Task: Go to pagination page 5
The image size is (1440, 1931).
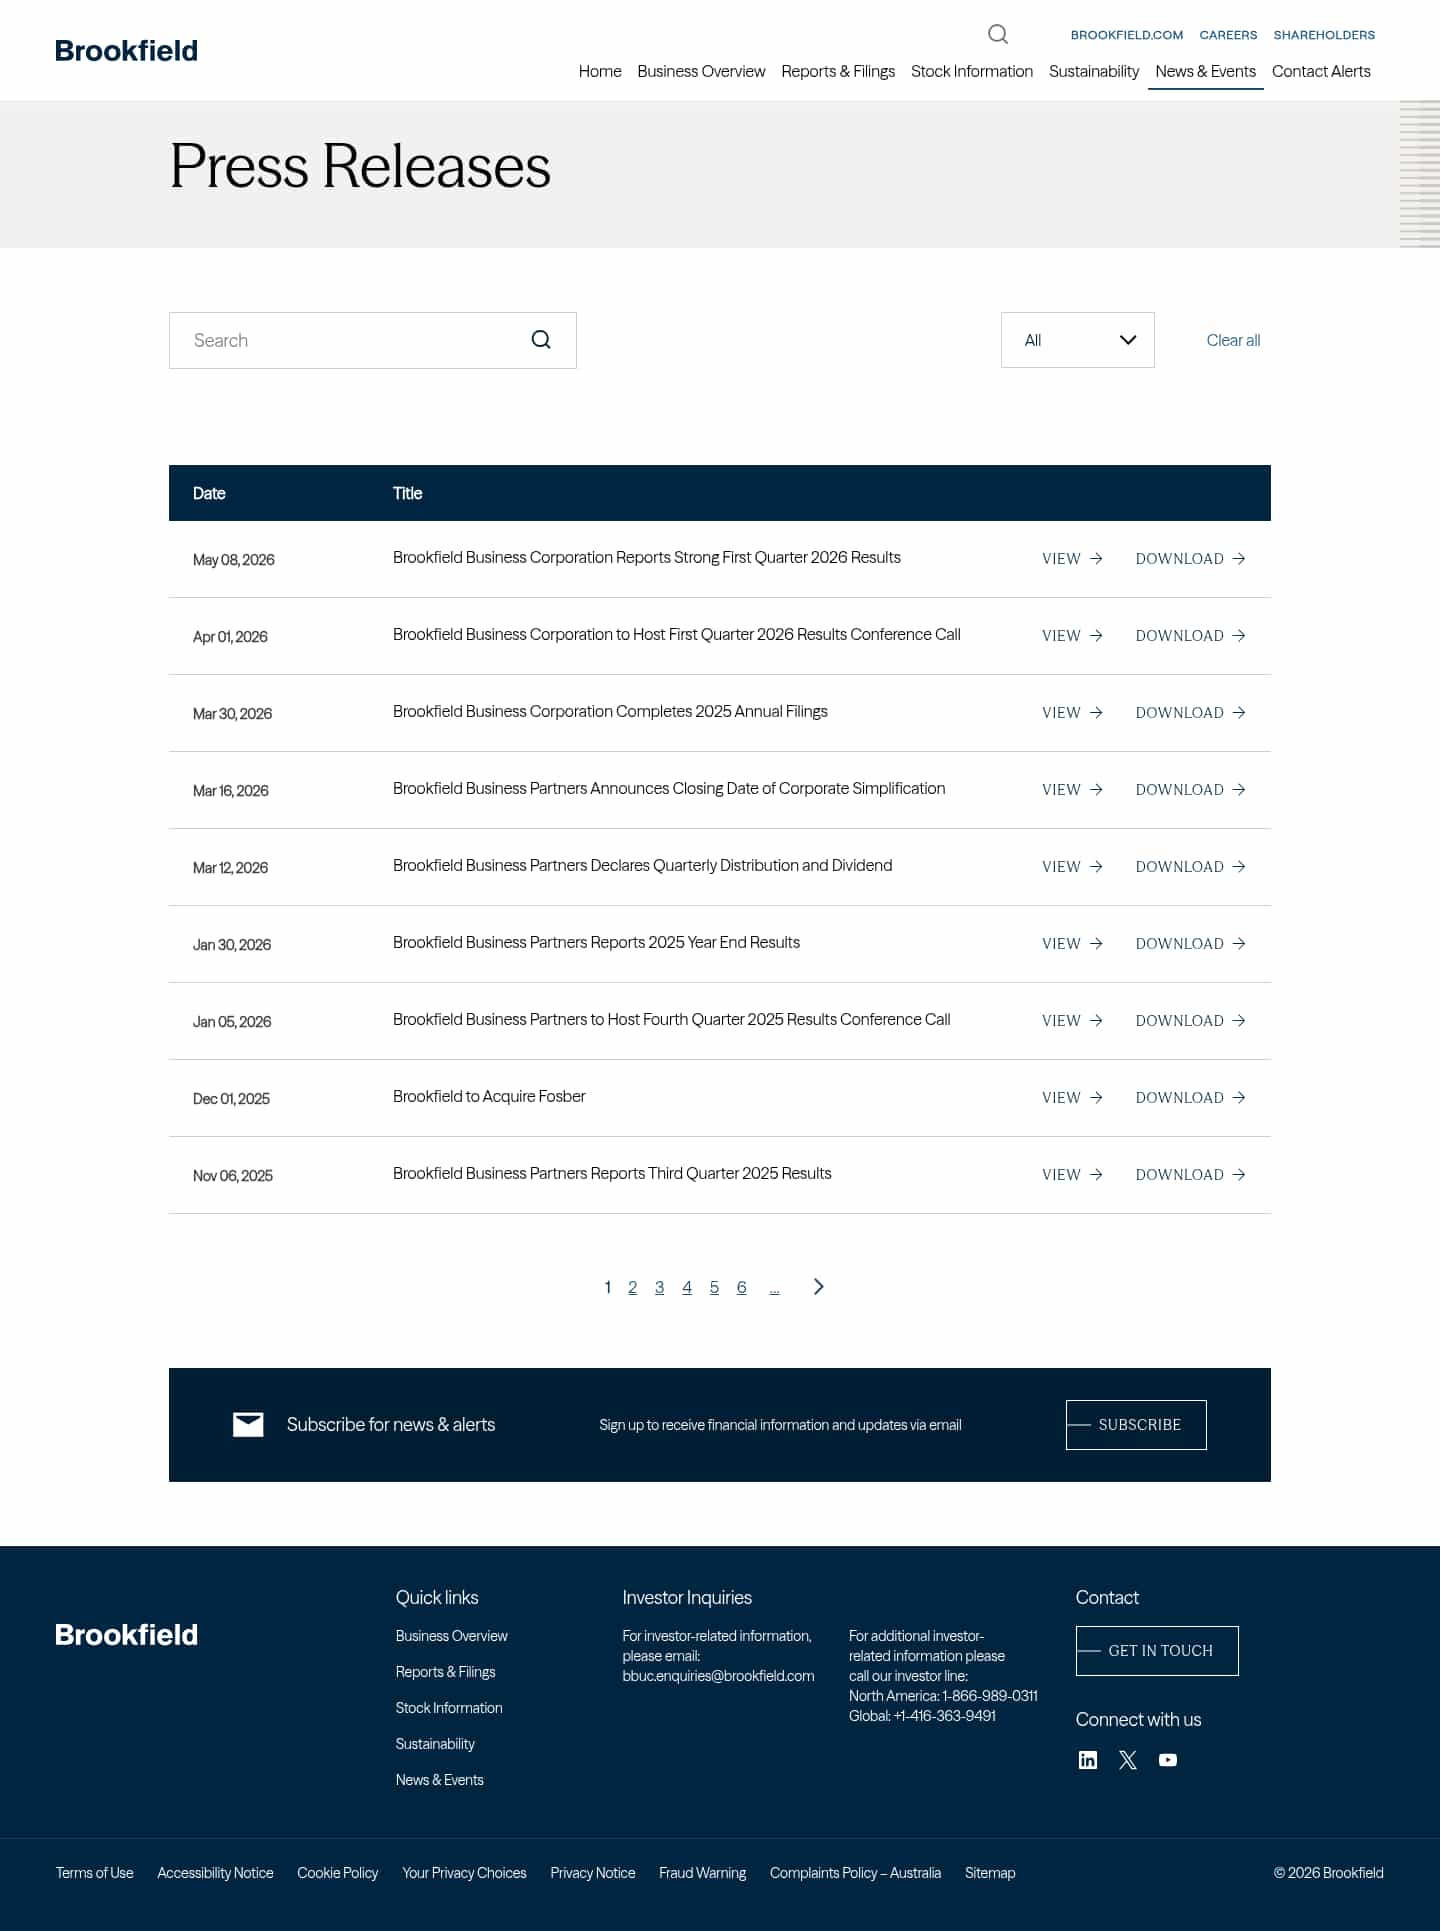Action: tap(714, 1287)
